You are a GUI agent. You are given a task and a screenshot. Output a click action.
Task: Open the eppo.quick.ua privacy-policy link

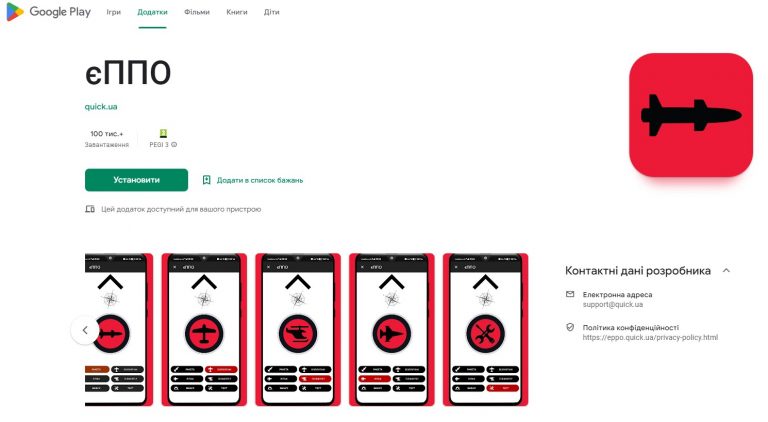coord(650,337)
